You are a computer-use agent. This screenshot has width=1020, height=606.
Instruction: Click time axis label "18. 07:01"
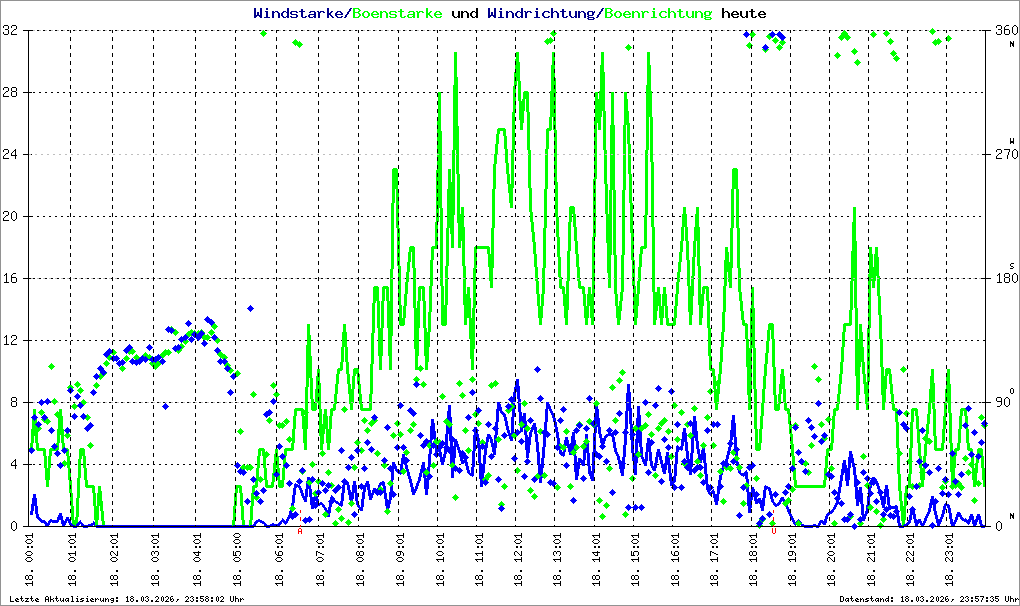(x=319, y=559)
